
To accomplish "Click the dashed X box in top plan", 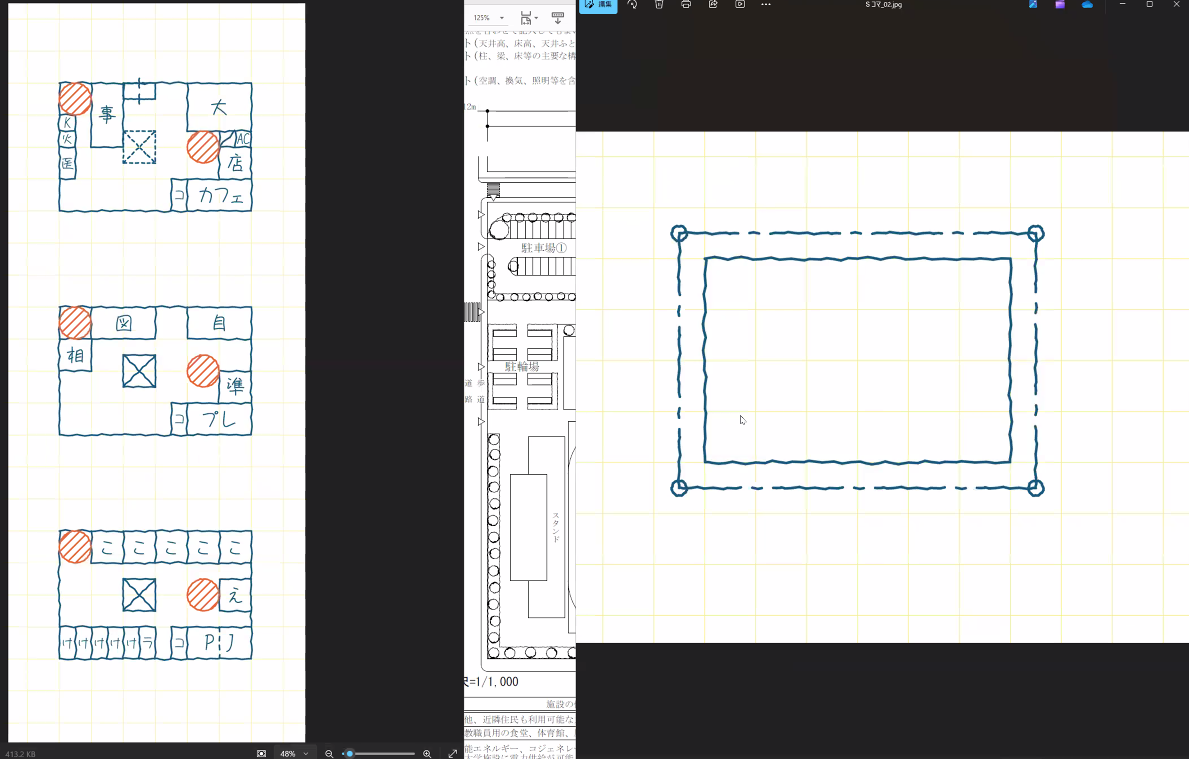I will coord(140,147).
